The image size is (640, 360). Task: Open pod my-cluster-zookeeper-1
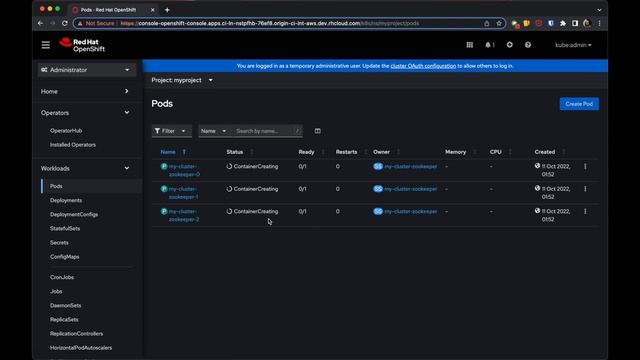[183, 193]
